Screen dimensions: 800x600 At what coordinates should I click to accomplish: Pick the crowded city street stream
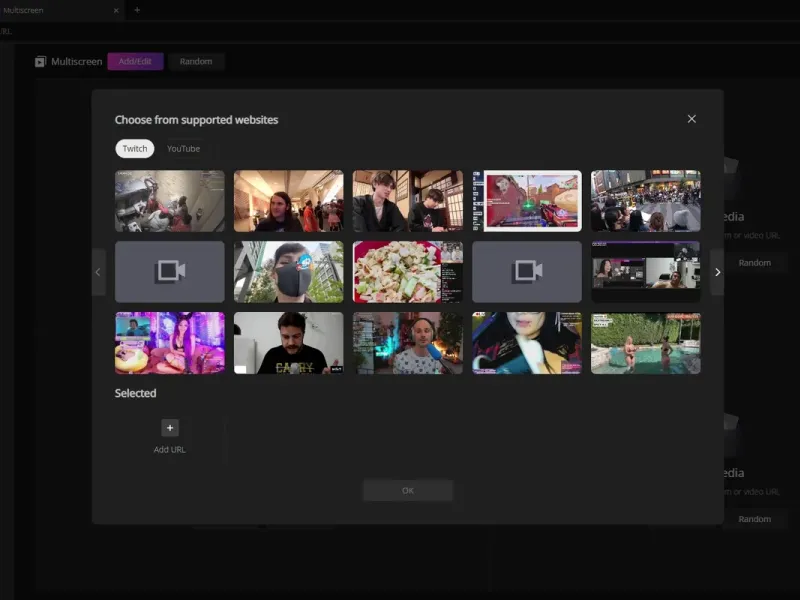pos(645,201)
